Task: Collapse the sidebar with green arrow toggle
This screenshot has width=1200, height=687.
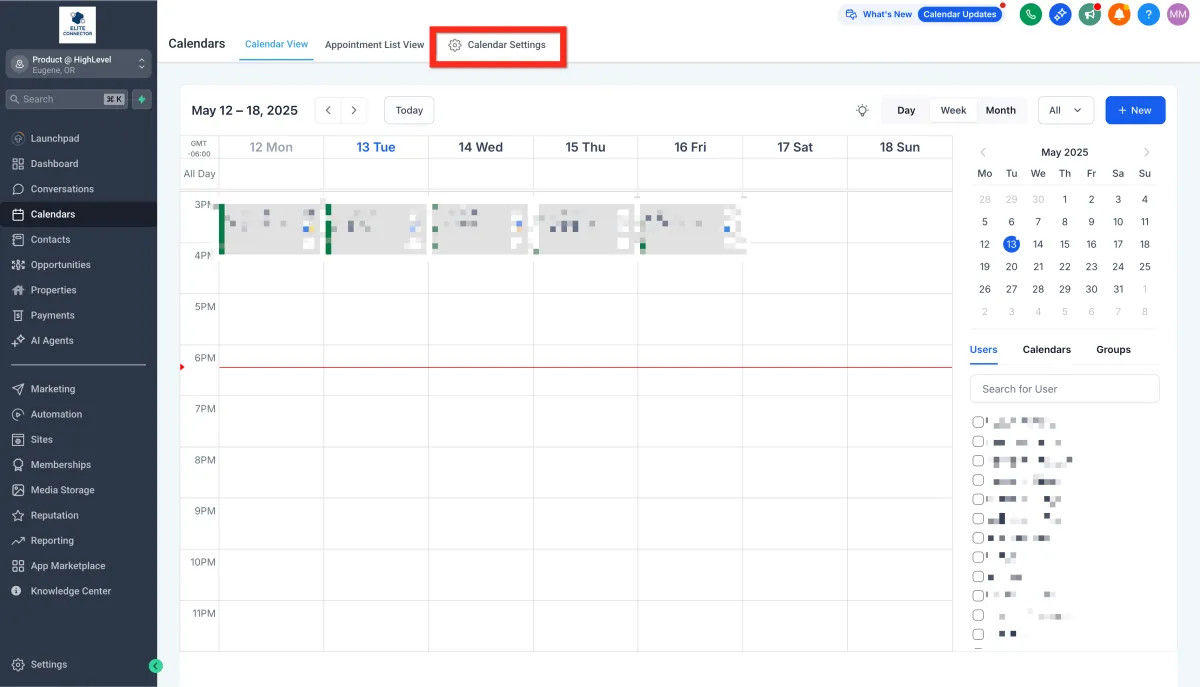Action: coord(155,665)
